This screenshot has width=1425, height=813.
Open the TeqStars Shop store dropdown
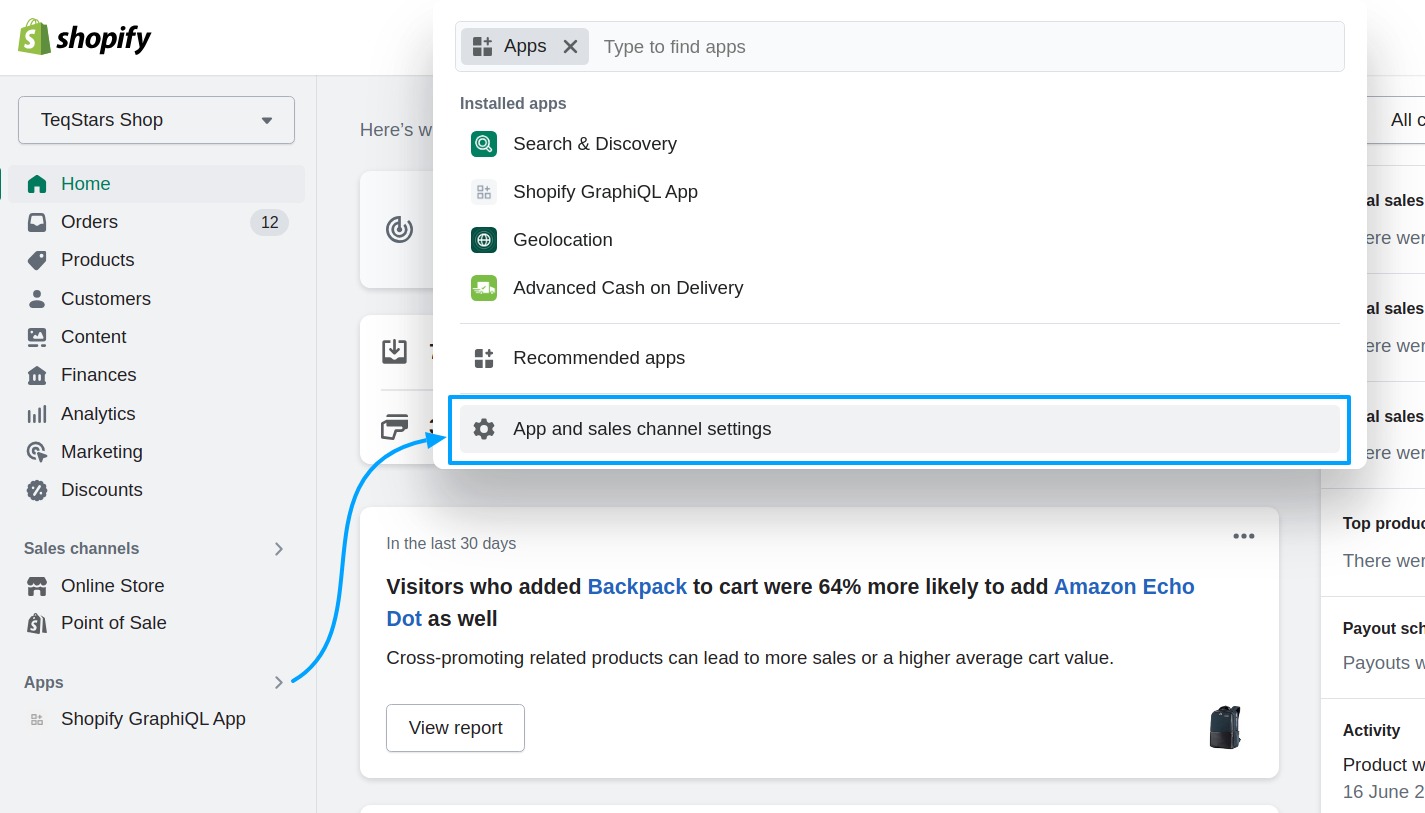tap(156, 120)
